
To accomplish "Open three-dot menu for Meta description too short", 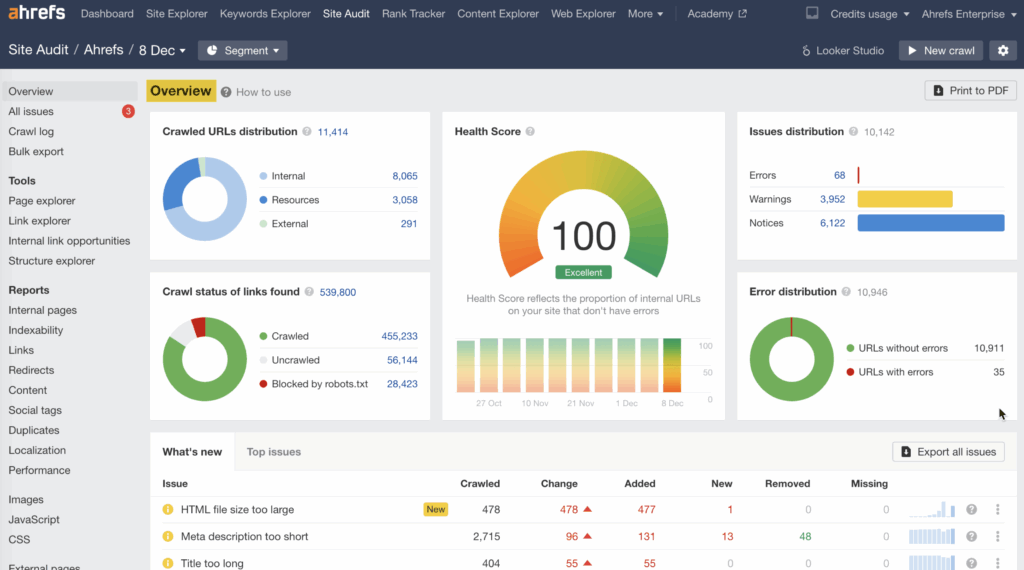I will (x=997, y=536).
